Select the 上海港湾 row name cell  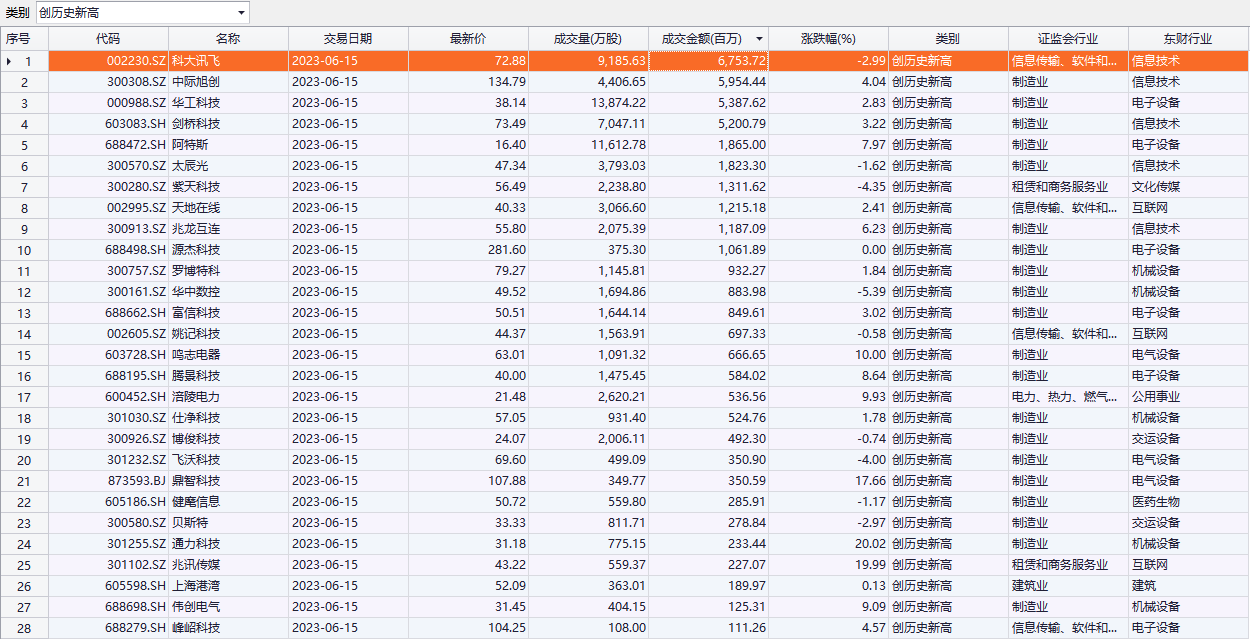click(x=228, y=586)
